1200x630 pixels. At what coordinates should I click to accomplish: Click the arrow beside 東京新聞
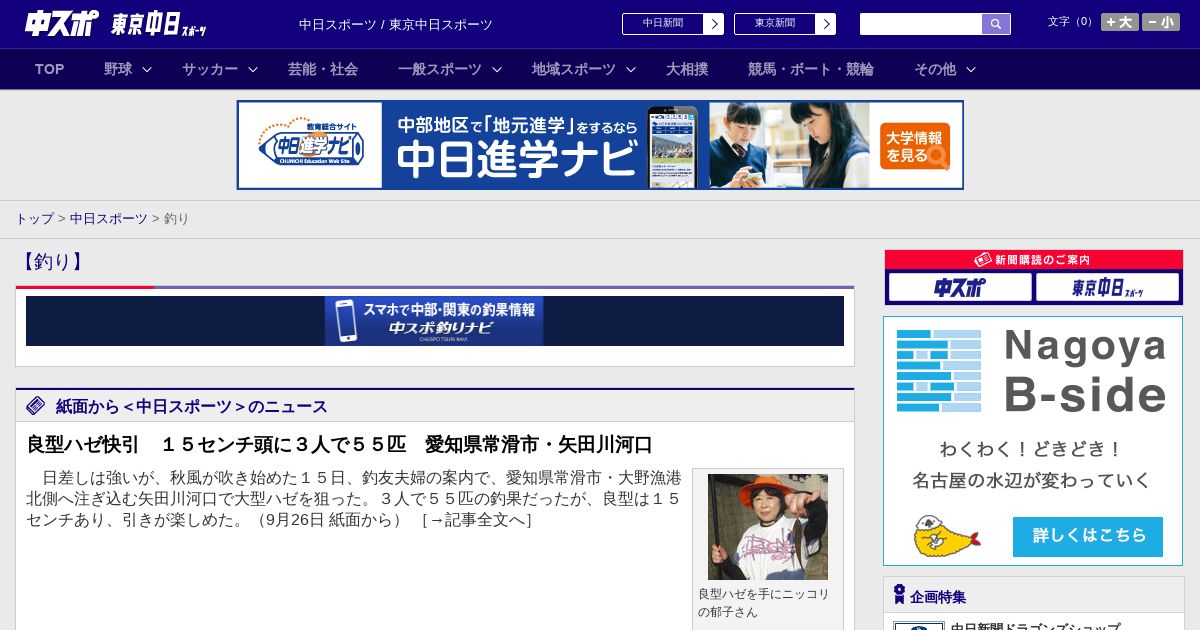pyautogui.click(x=826, y=24)
